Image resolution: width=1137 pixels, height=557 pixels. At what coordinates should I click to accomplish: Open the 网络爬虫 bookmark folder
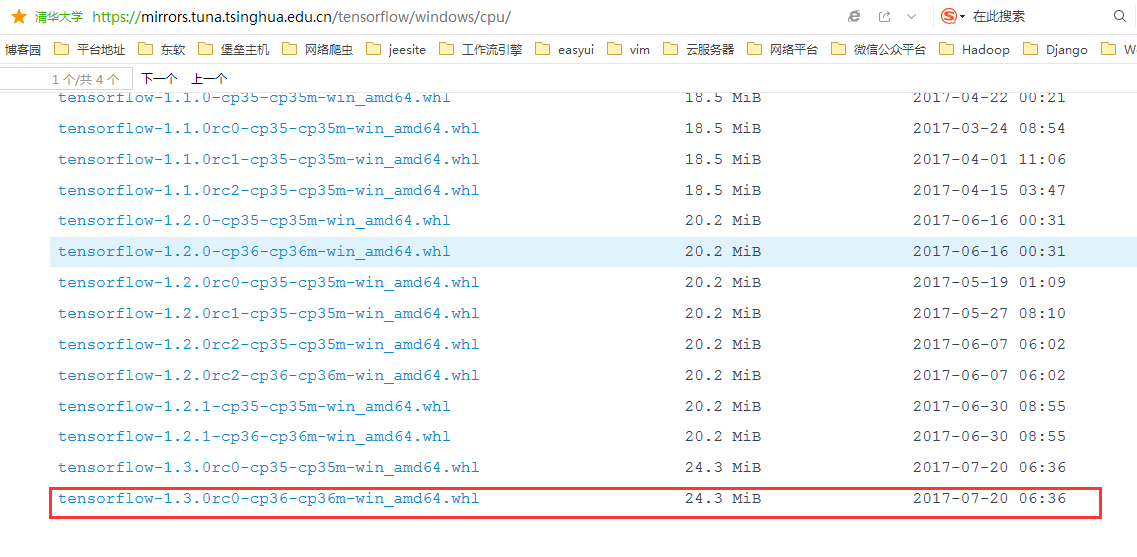click(318, 49)
